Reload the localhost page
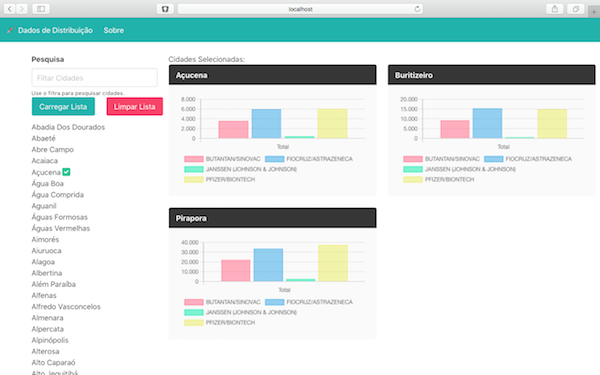 pyautogui.click(x=417, y=9)
